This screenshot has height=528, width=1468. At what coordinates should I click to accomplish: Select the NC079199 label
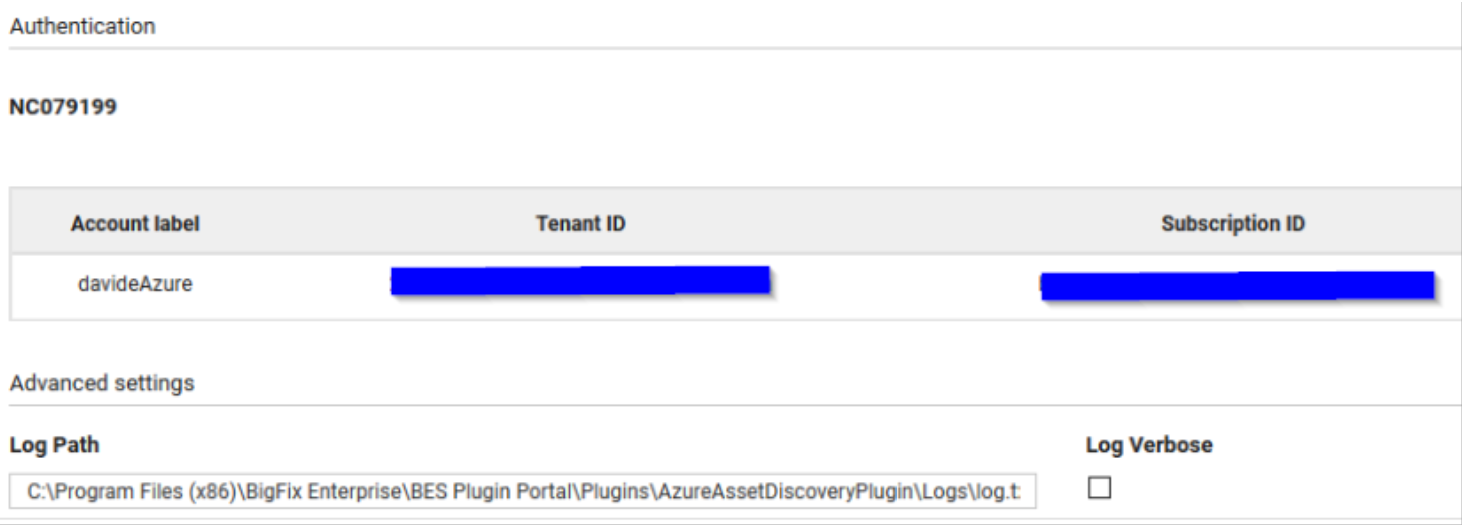pyautogui.click(x=63, y=107)
